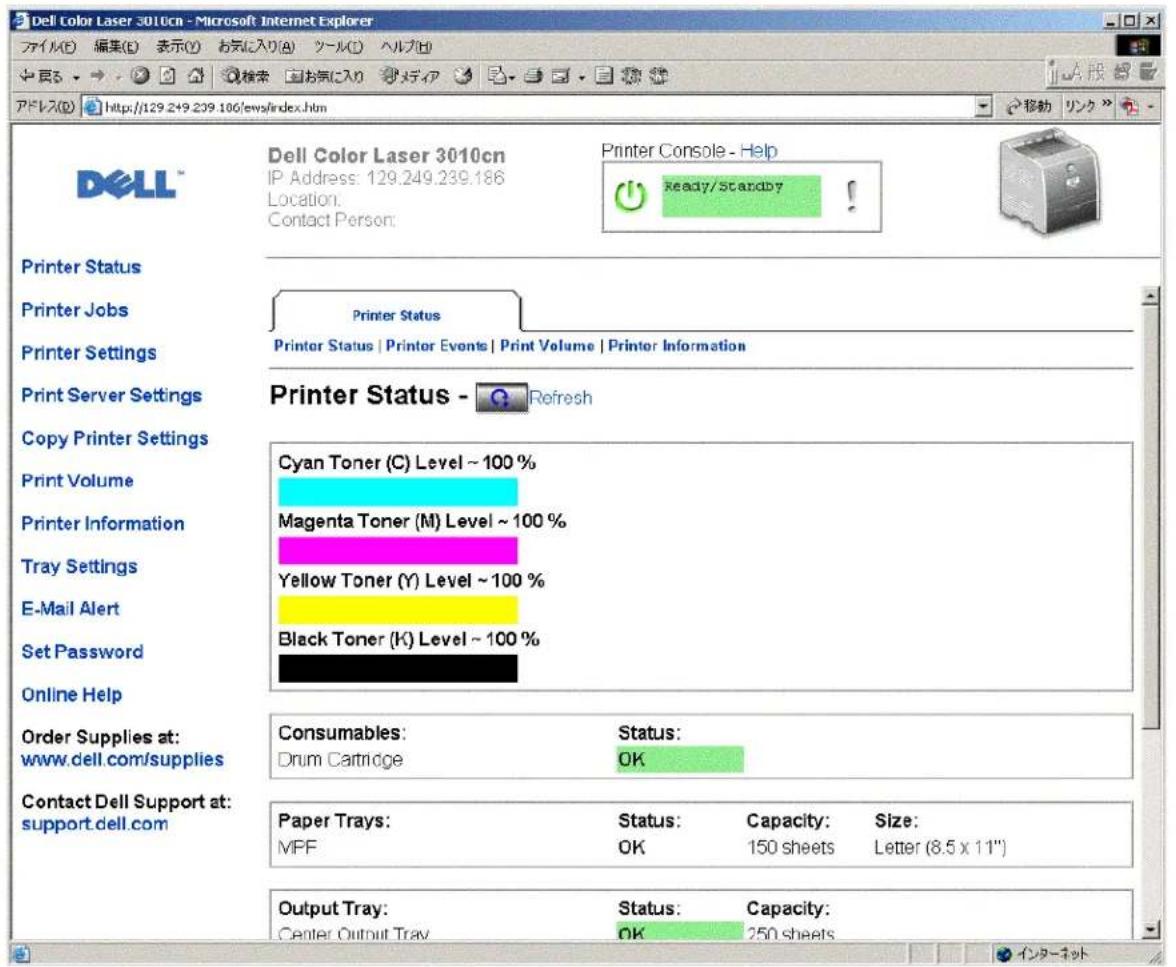Click the Stop loading icon
This screenshot has width=1176, height=967.
(x=140, y=75)
